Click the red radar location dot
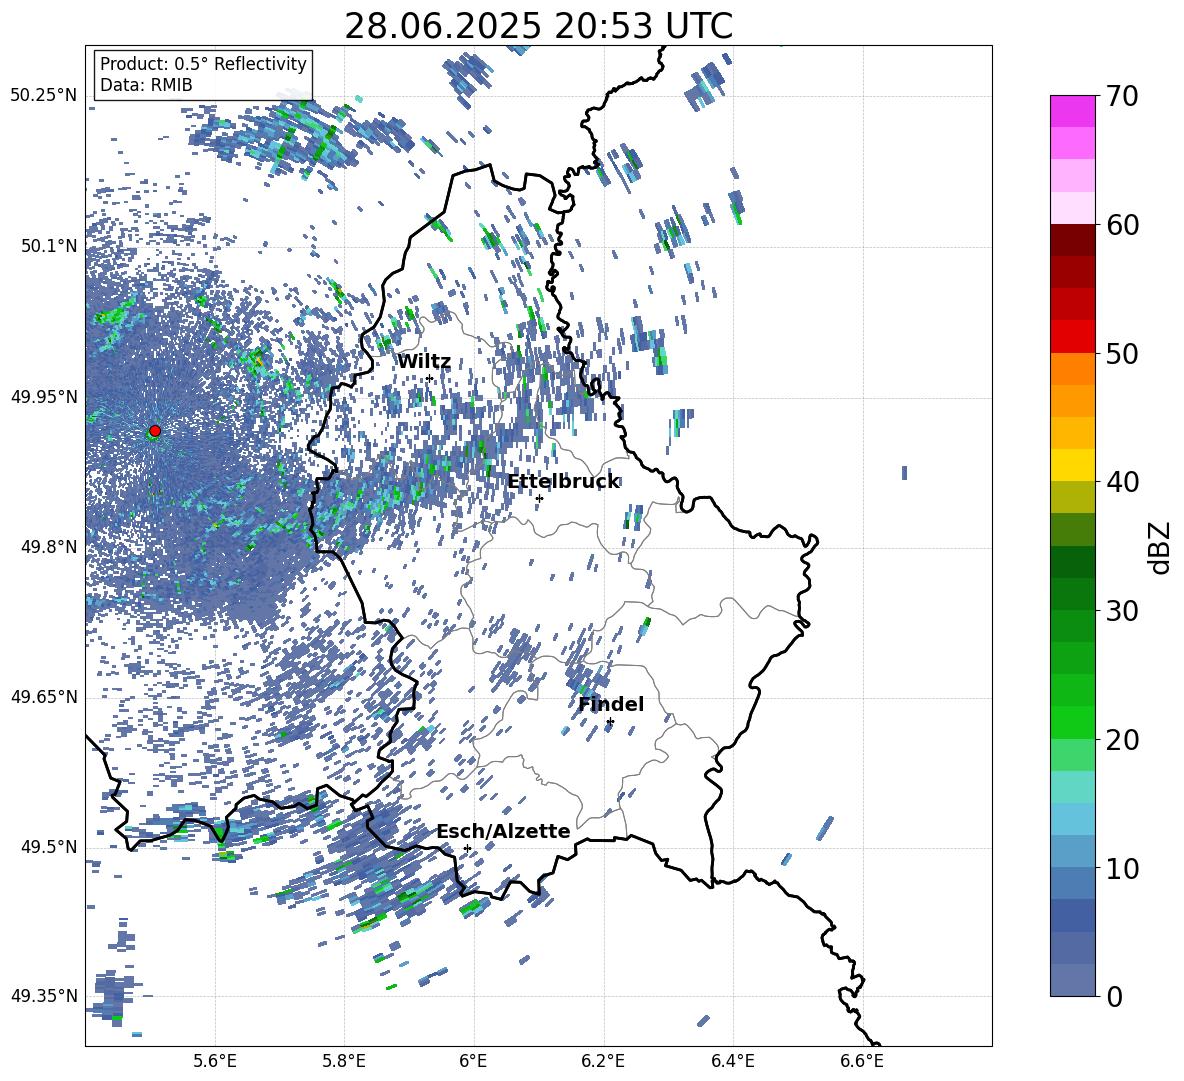The width and height of the screenshot is (1184, 1081). [x=155, y=431]
